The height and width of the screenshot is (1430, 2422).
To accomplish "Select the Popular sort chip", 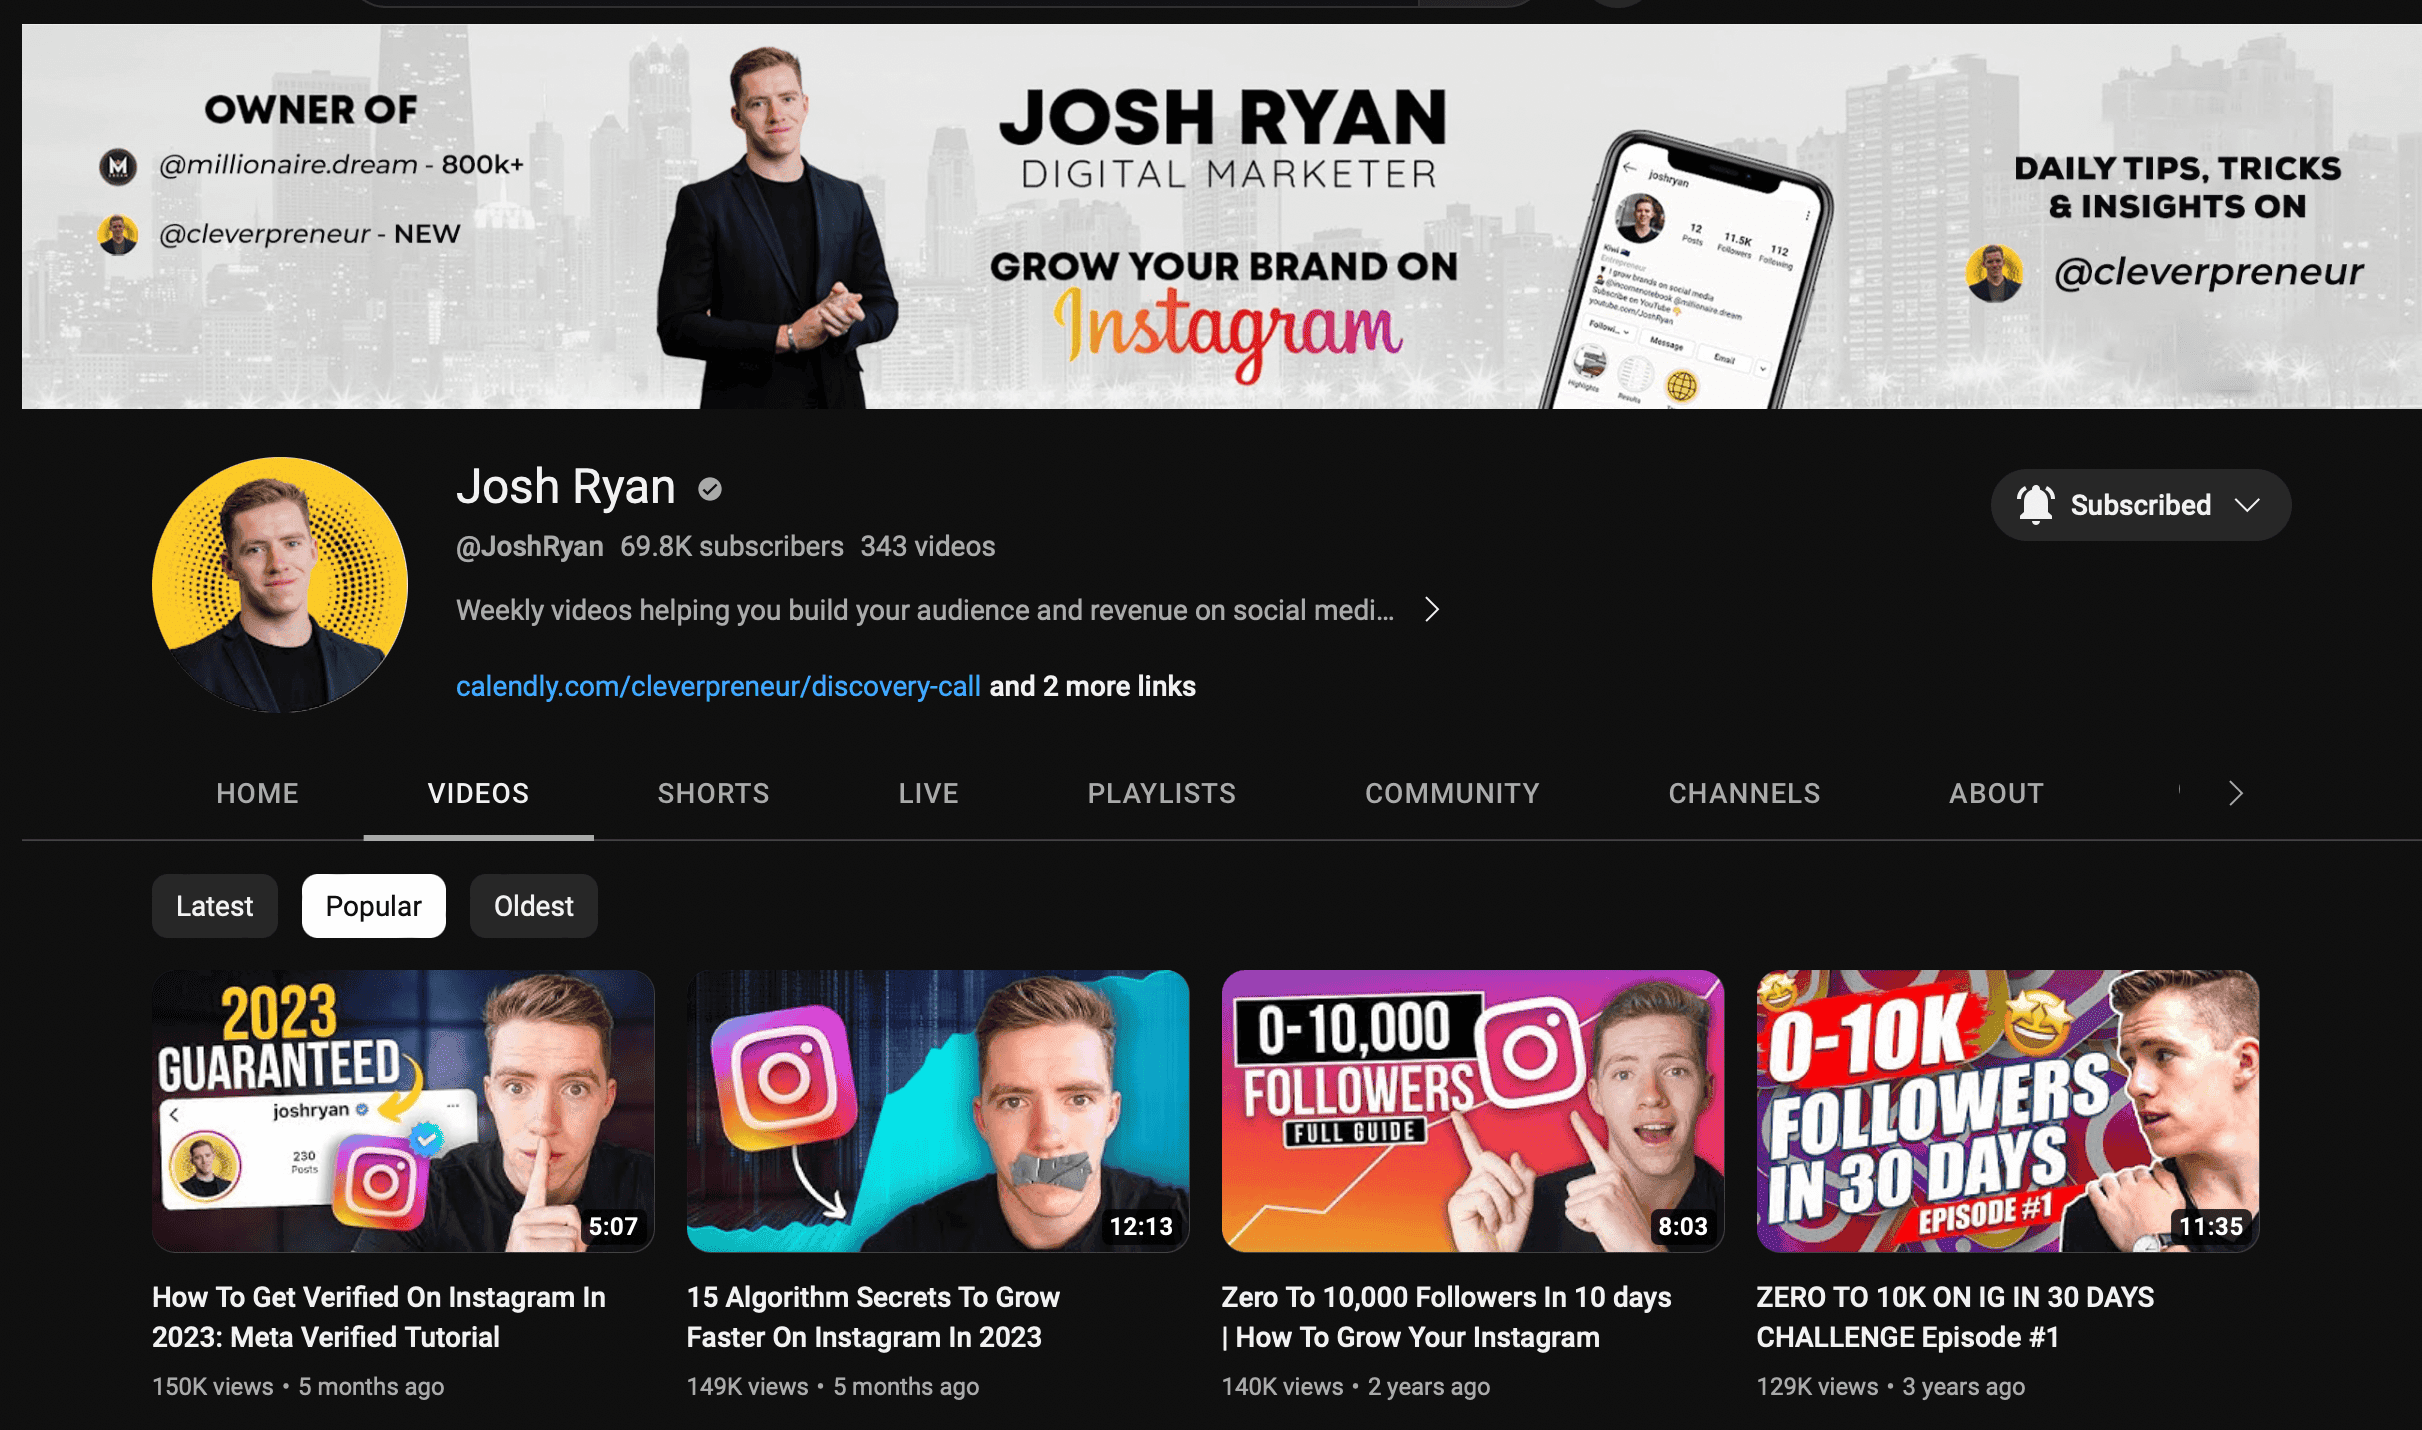I will pyautogui.click(x=374, y=906).
